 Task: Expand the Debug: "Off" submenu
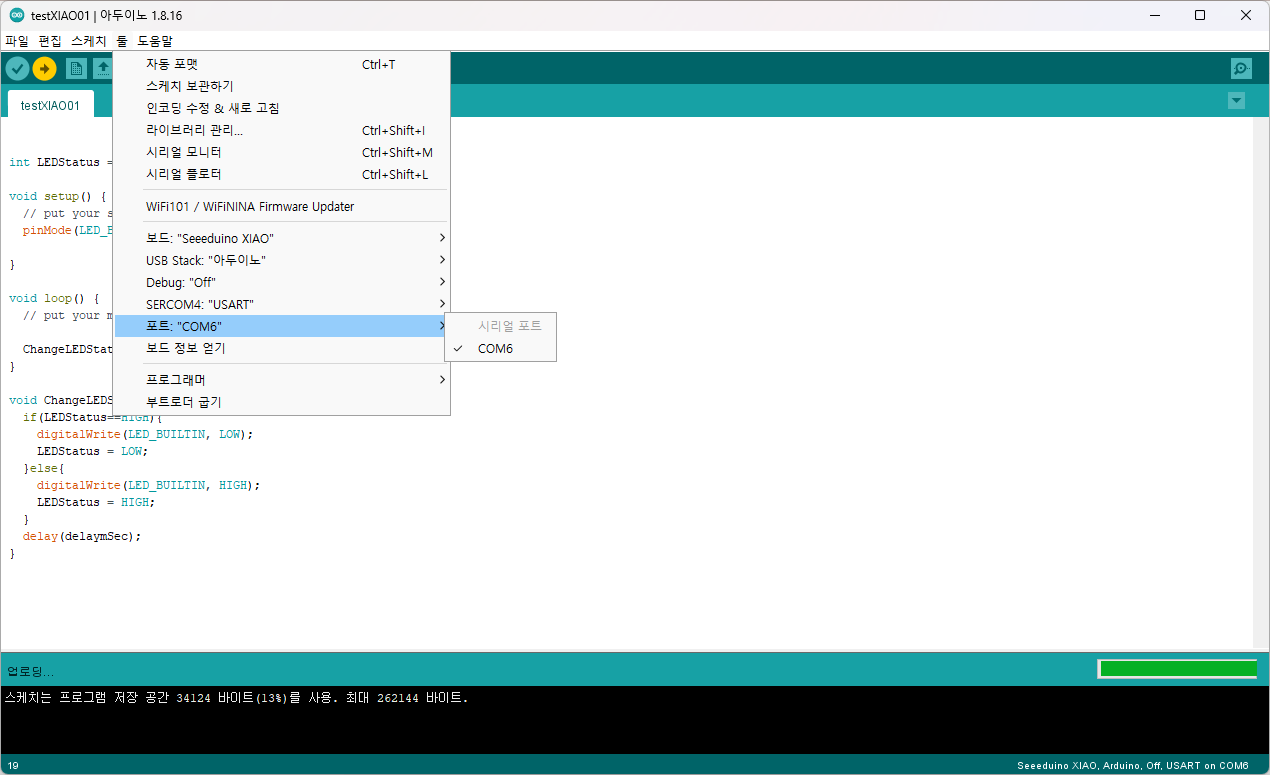click(281, 282)
